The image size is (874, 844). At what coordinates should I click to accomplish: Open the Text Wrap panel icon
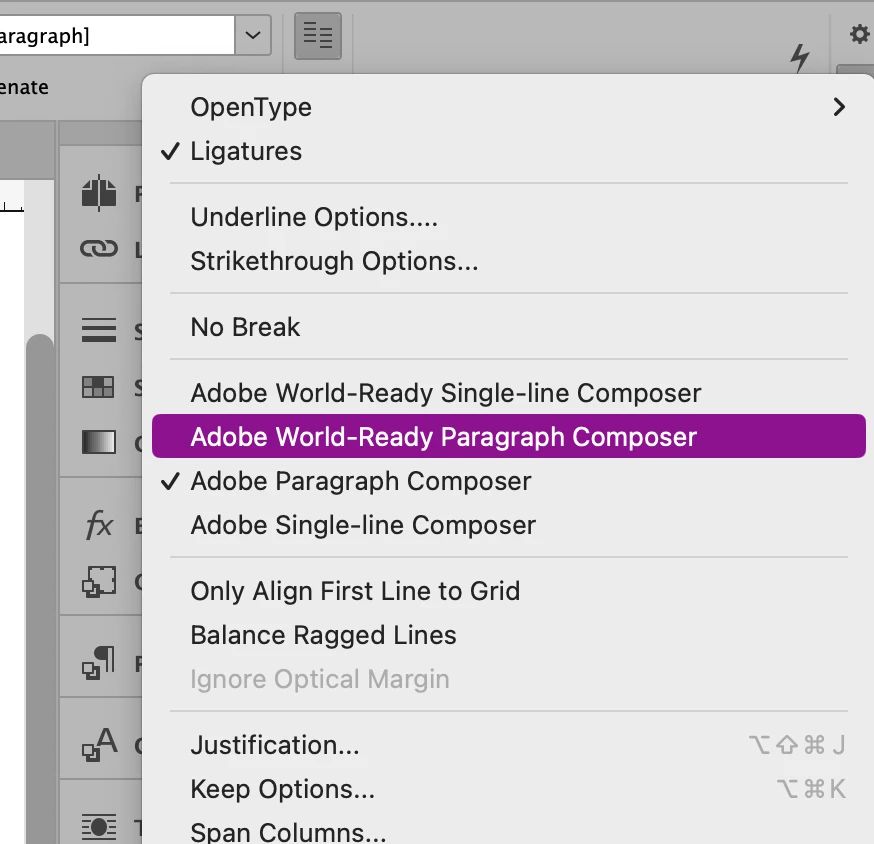click(x=99, y=827)
